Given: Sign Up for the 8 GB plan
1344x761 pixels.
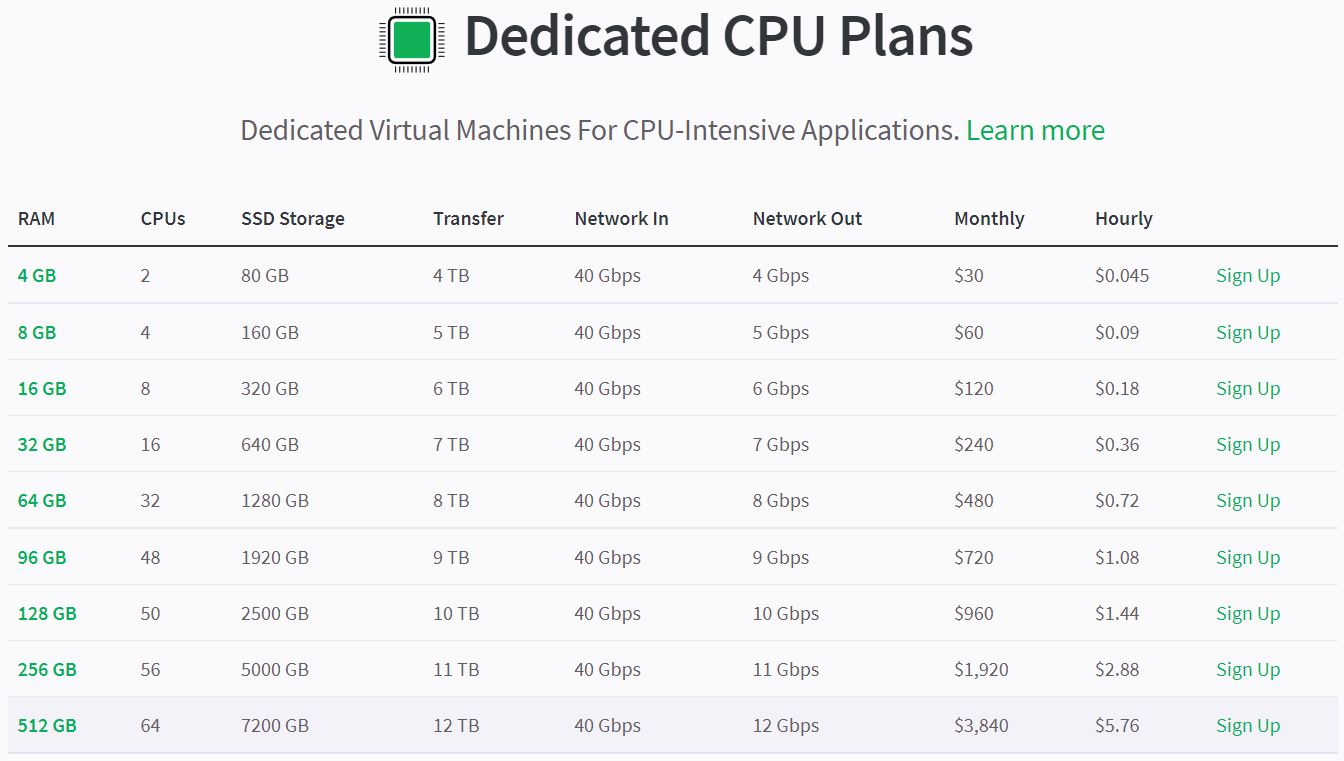Looking at the screenshot, I should (x=1247, y=332).
